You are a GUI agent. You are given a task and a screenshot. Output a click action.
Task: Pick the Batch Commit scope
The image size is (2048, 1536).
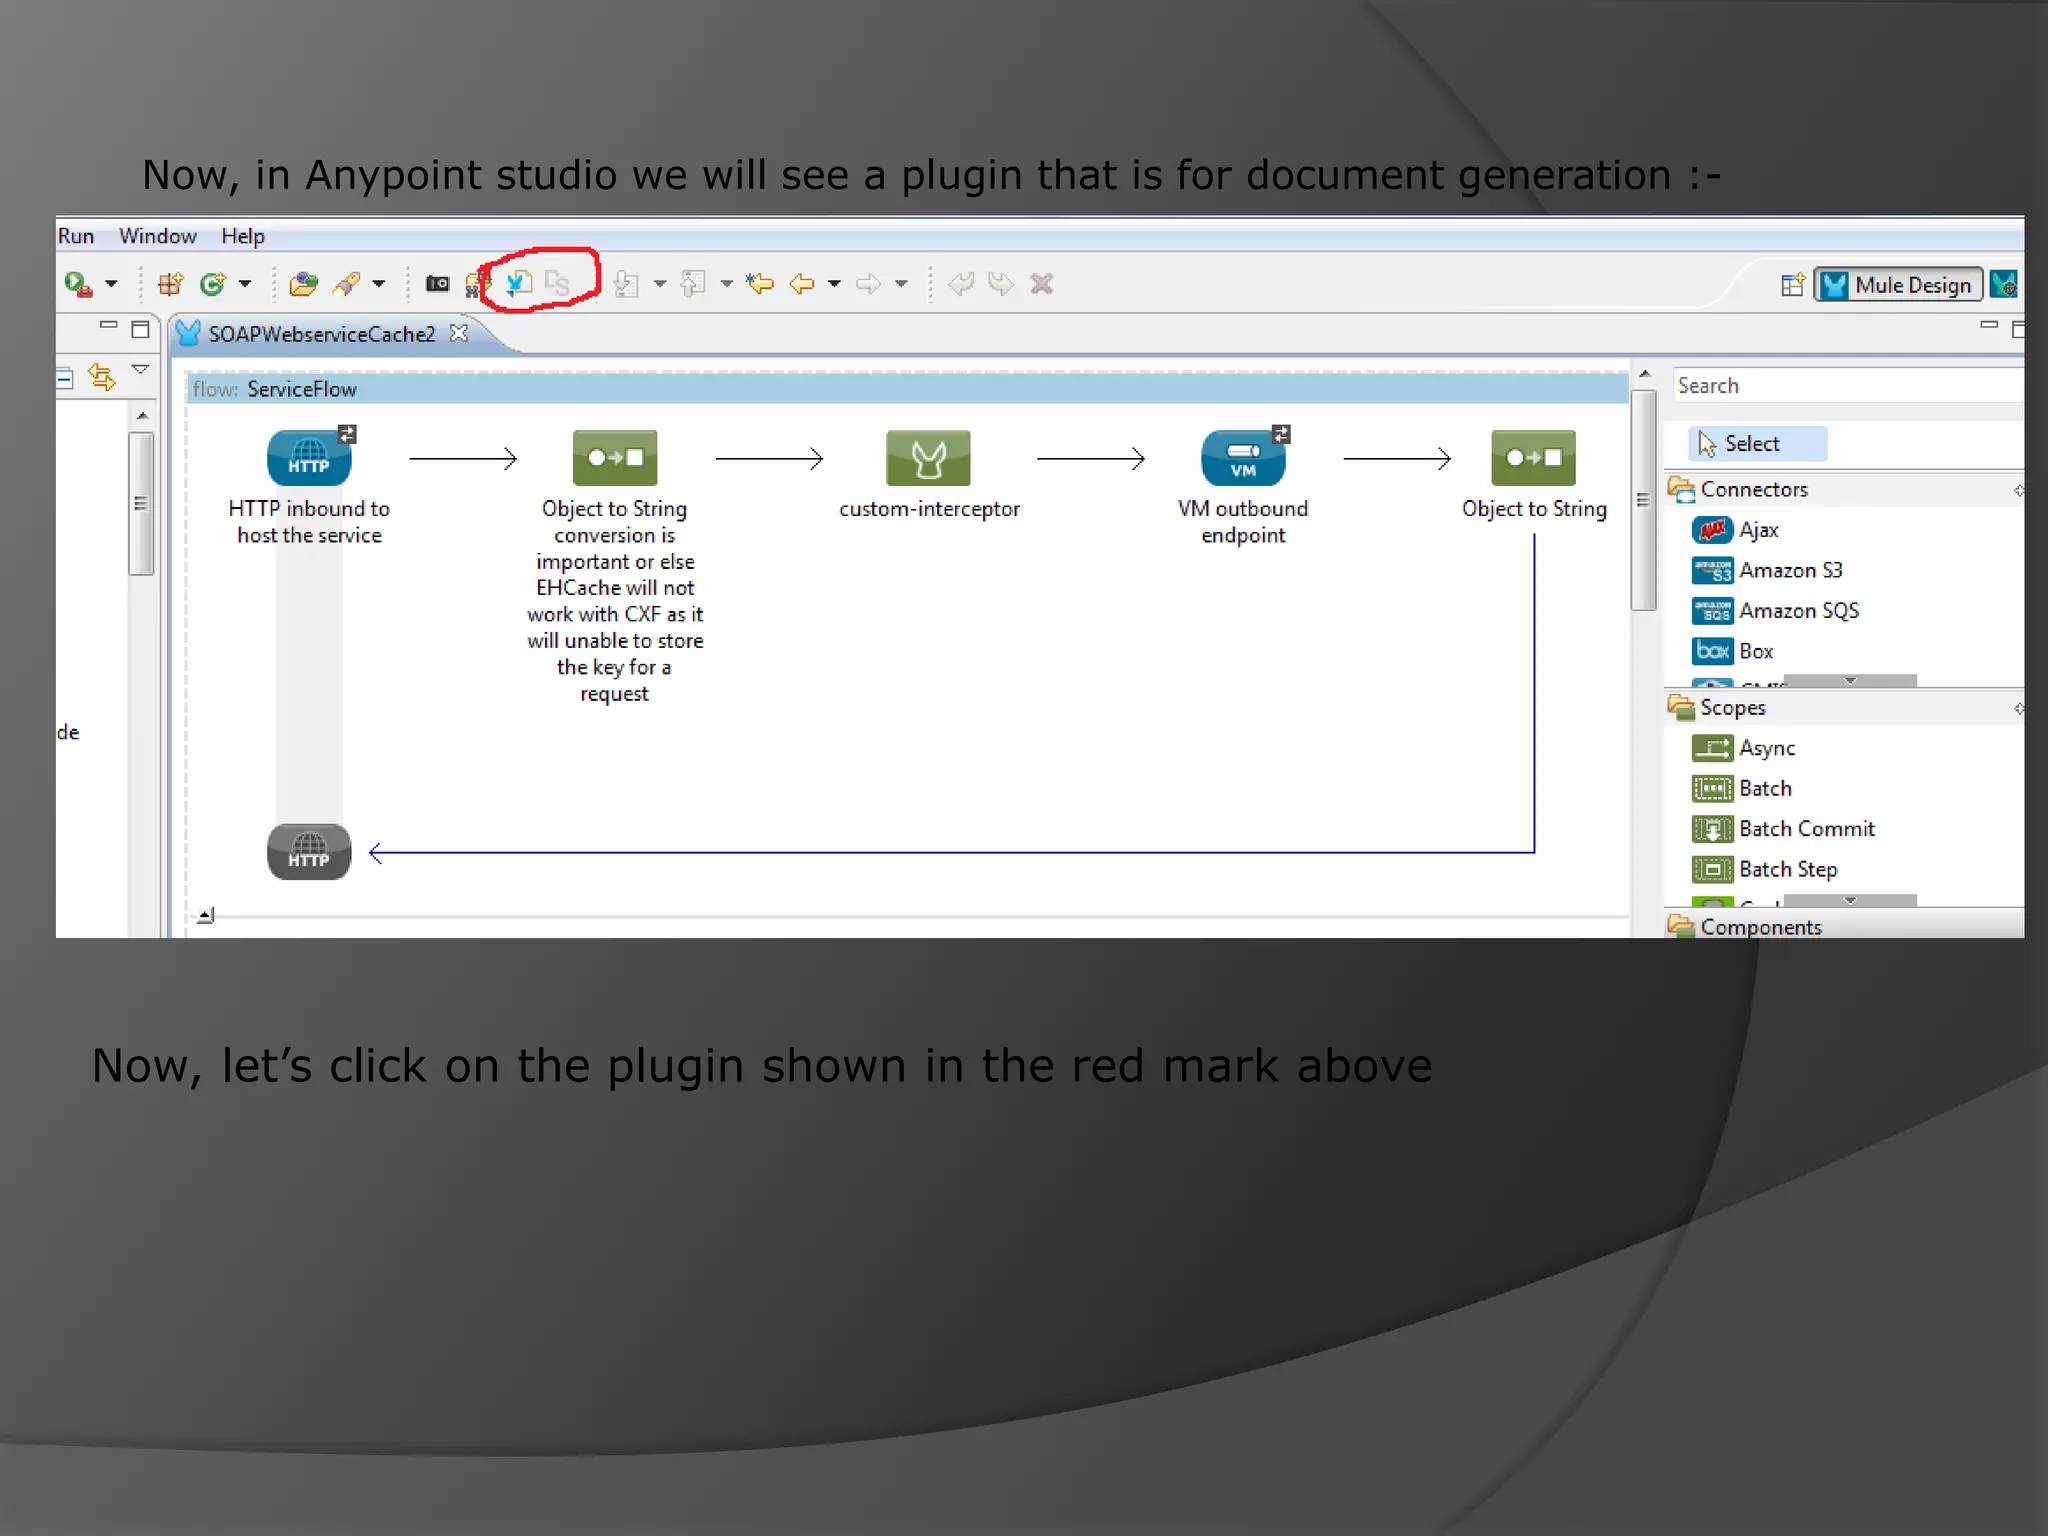(x=1784, y=829)
